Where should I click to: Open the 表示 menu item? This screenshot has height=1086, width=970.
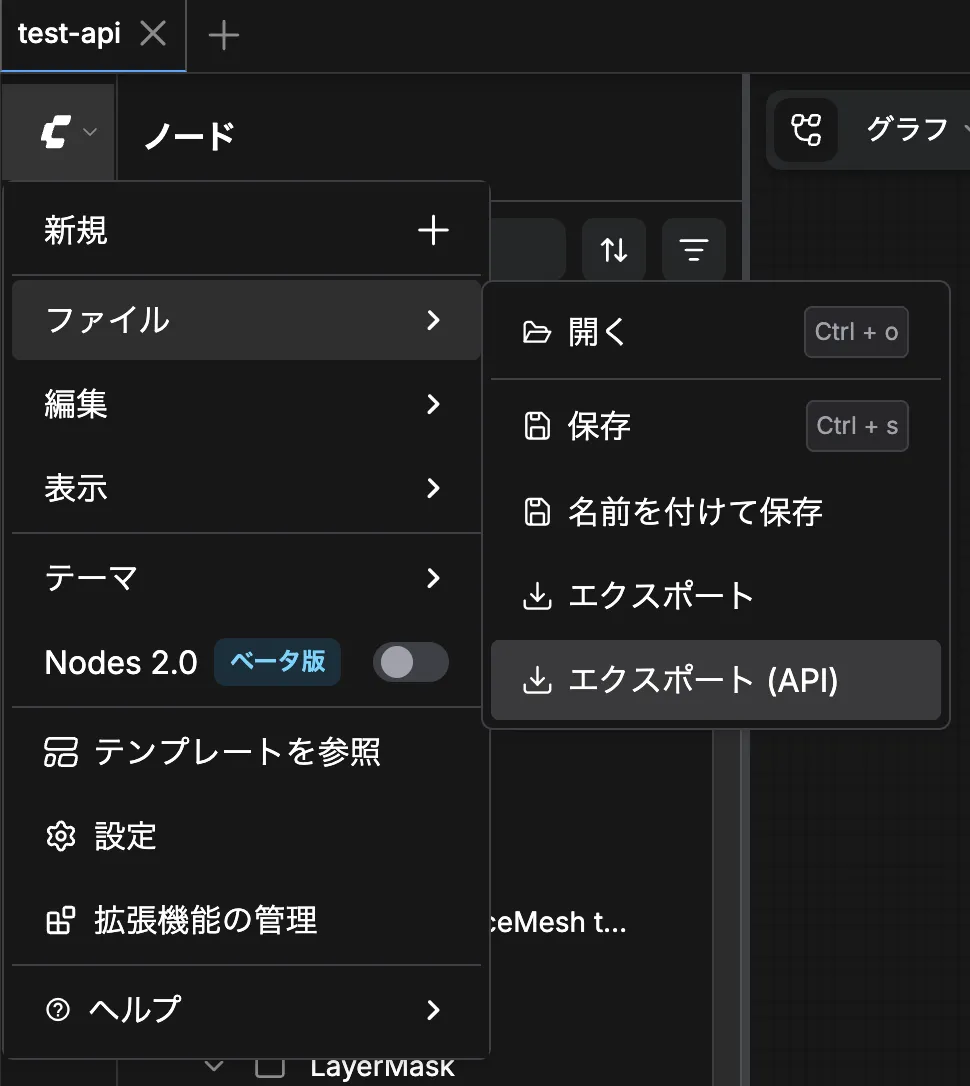(246, 488)
